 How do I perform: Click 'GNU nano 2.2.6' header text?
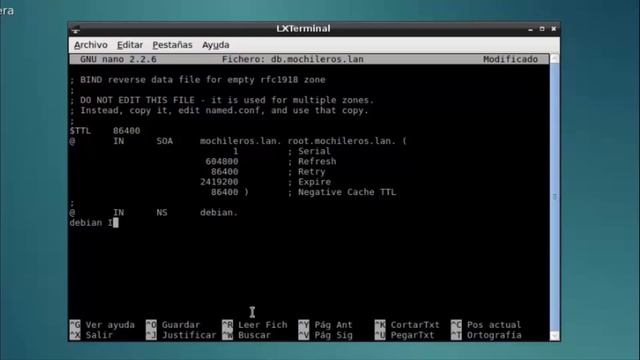pos(118,59)
